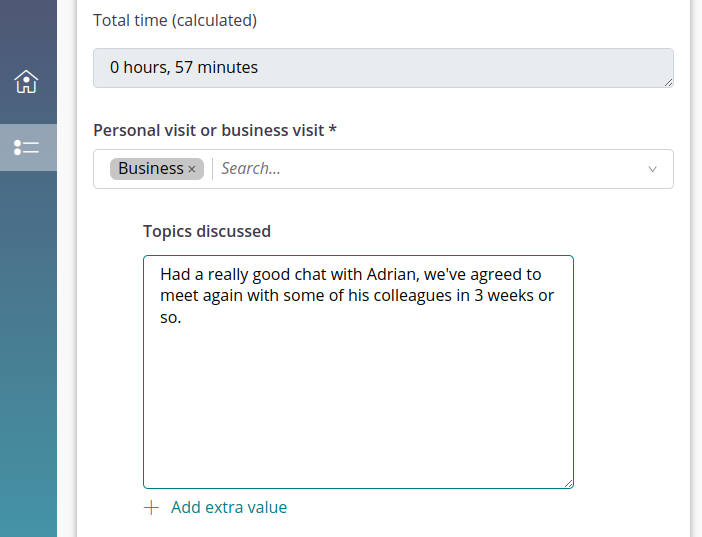Place cursor after "so." in notes

coord(183,318)
